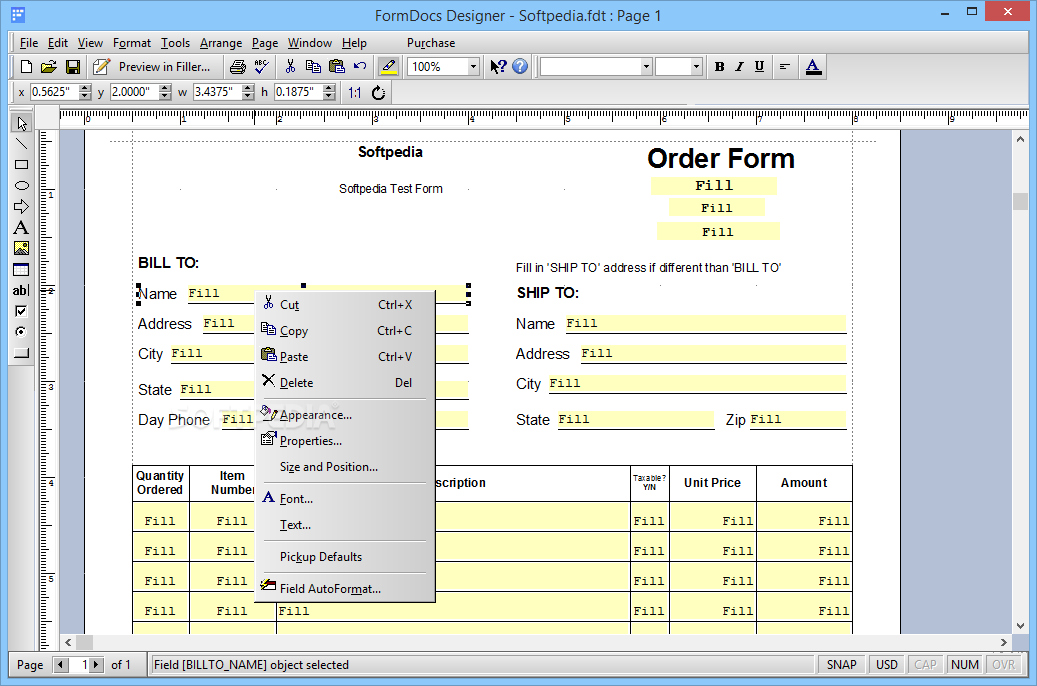Click the x position spinner arrows
This screenshot has width=1037, height=686.
pos(85,92)
